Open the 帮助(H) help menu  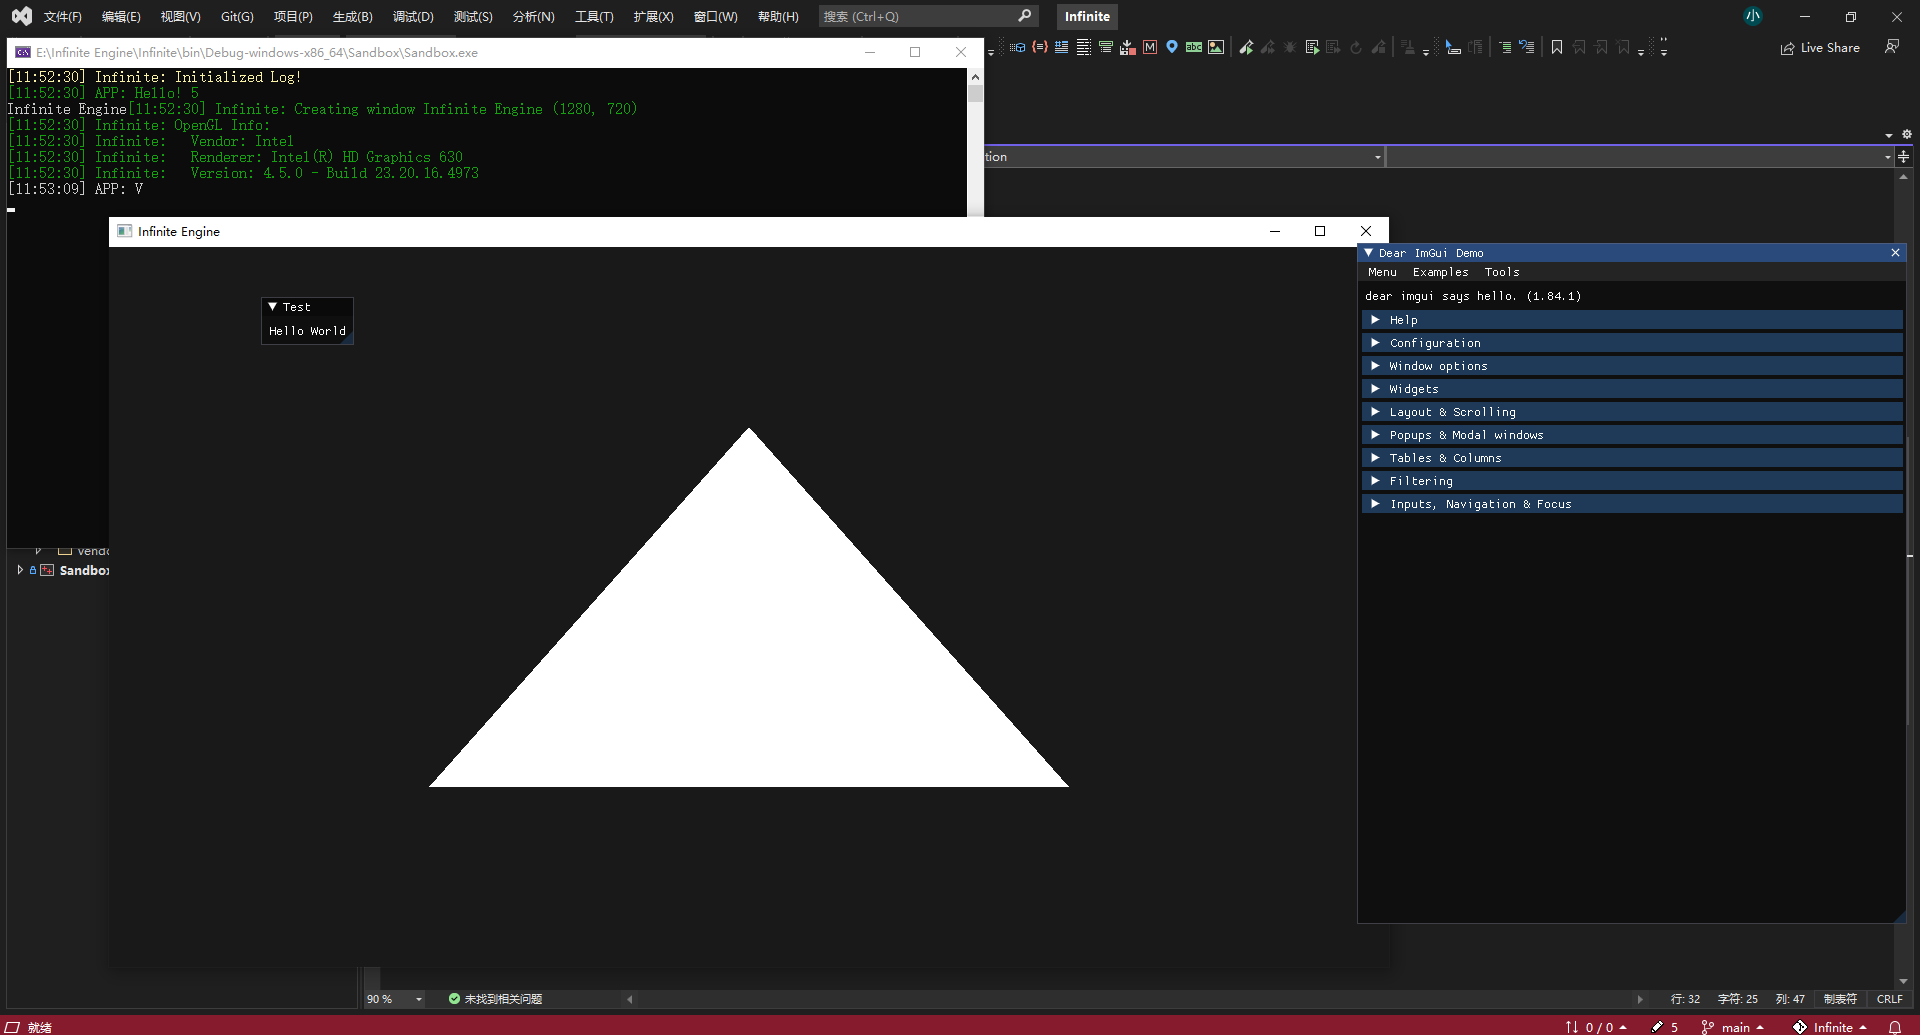[778, 17]
